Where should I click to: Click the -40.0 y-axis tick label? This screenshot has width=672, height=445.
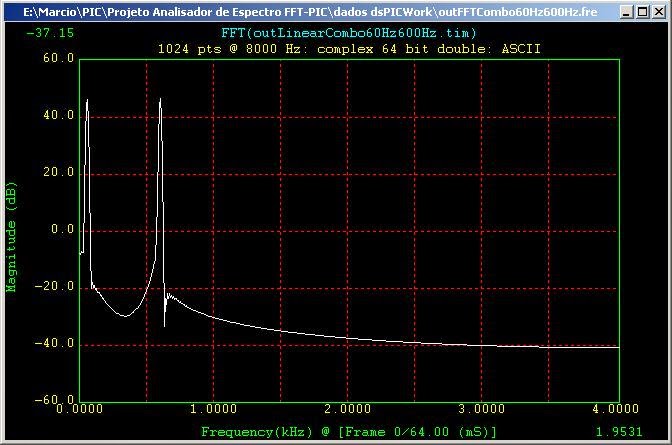click(54, 343)
